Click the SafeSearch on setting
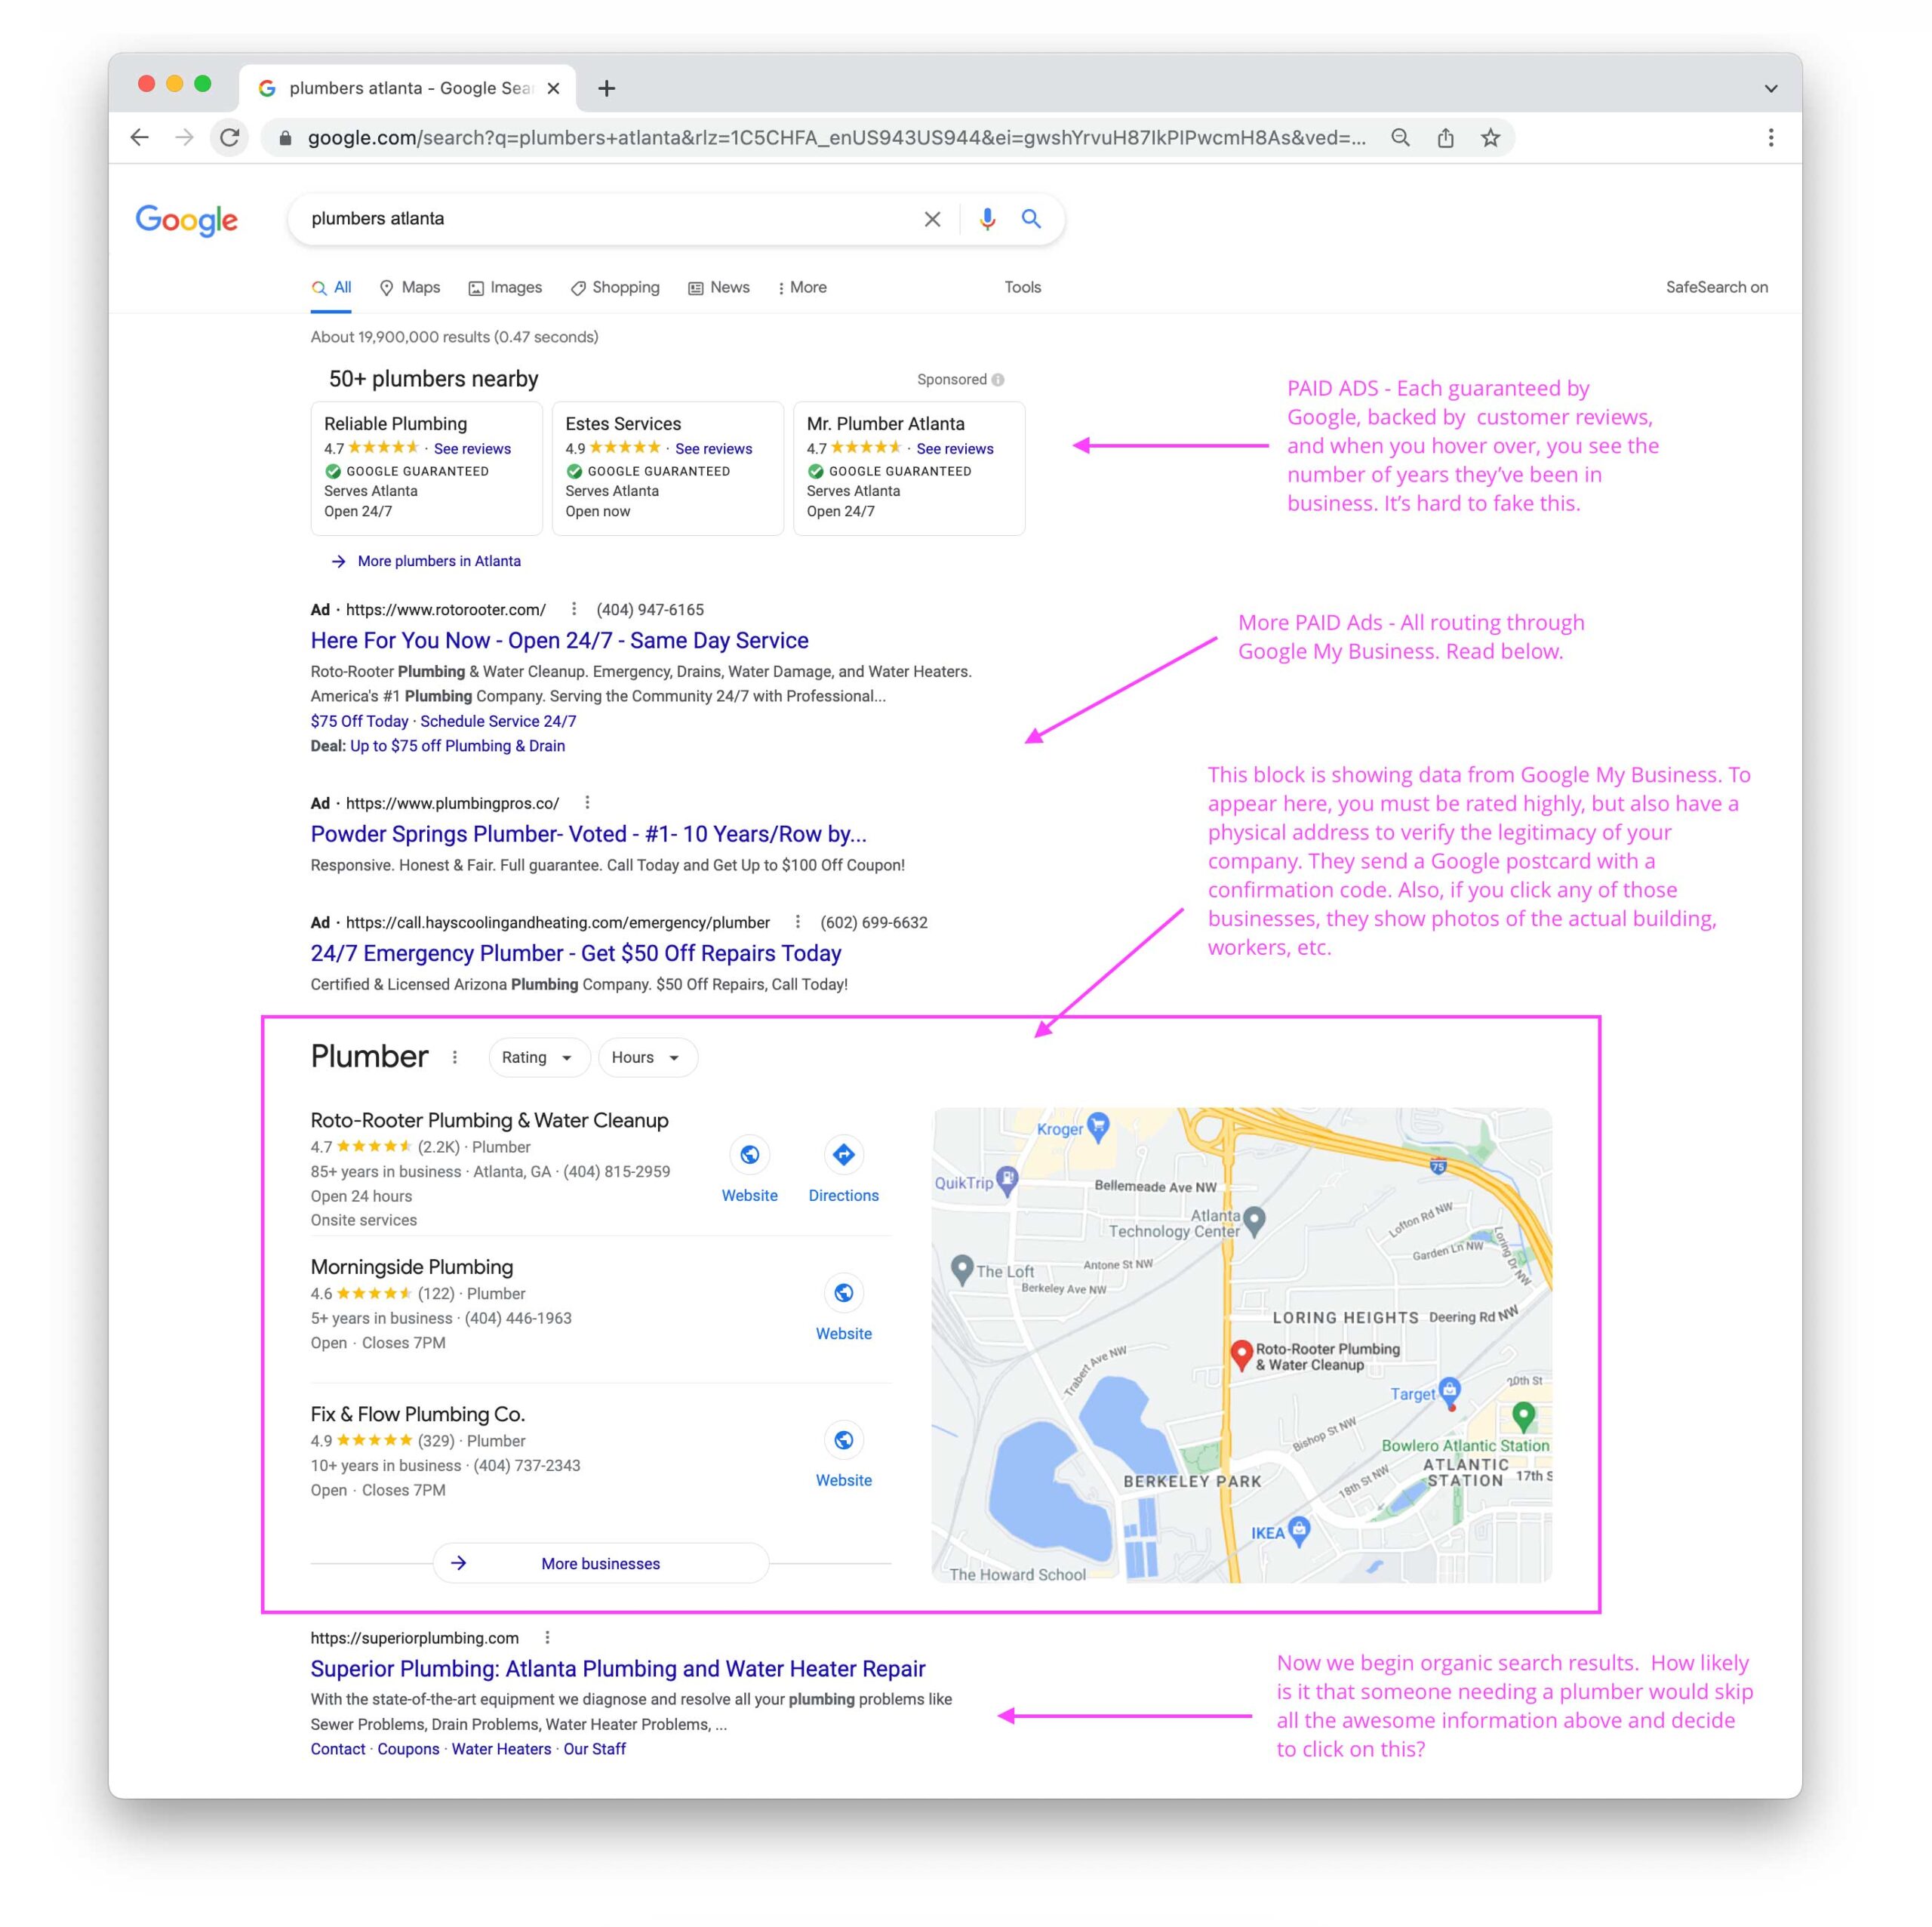 coord(1716,288)
